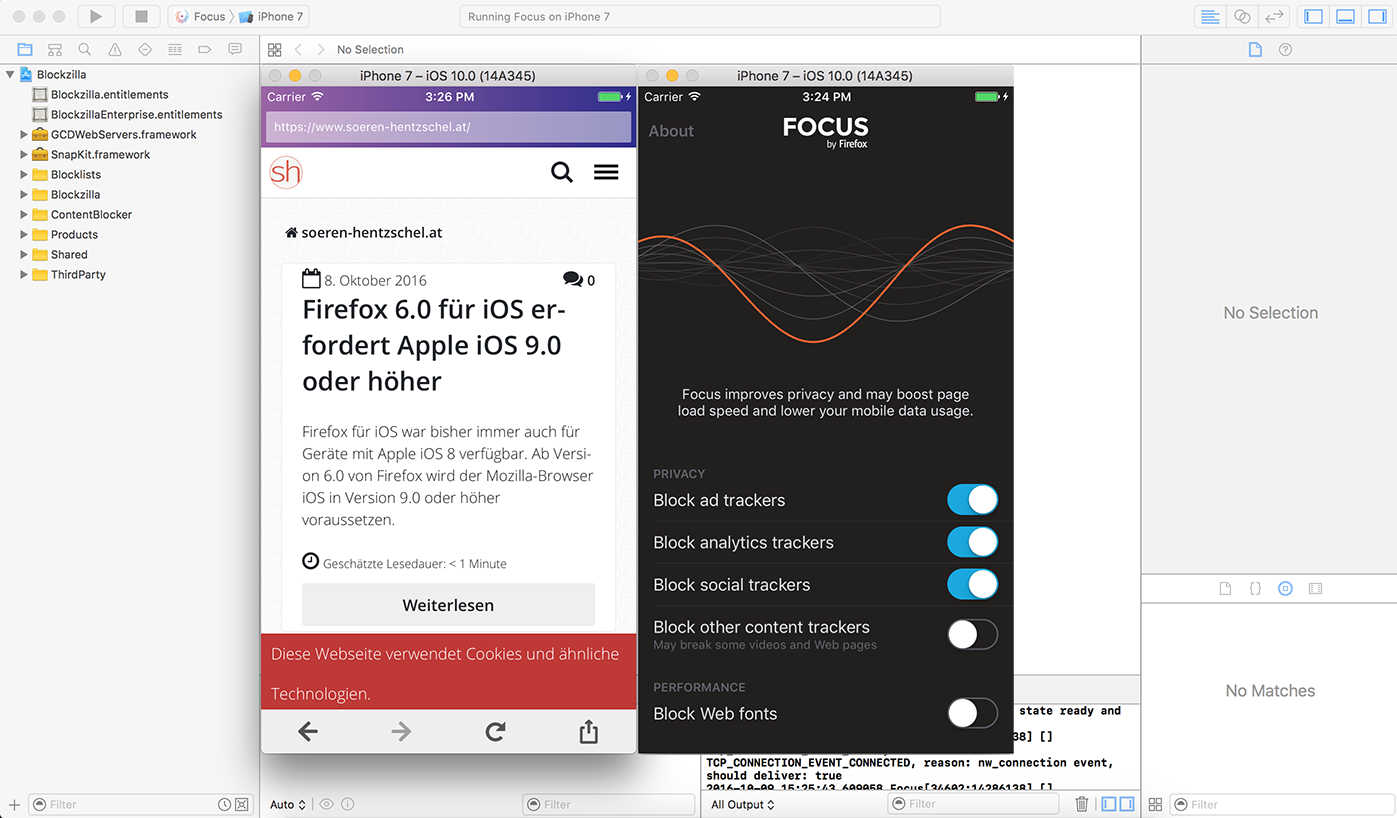
Task: Expand the GCDWebServers.framework group
Action: click(24, 134)
